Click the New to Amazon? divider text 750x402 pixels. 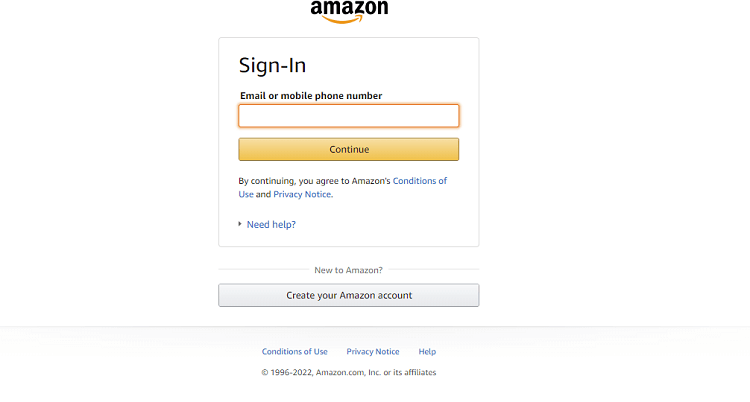(348, 270)
